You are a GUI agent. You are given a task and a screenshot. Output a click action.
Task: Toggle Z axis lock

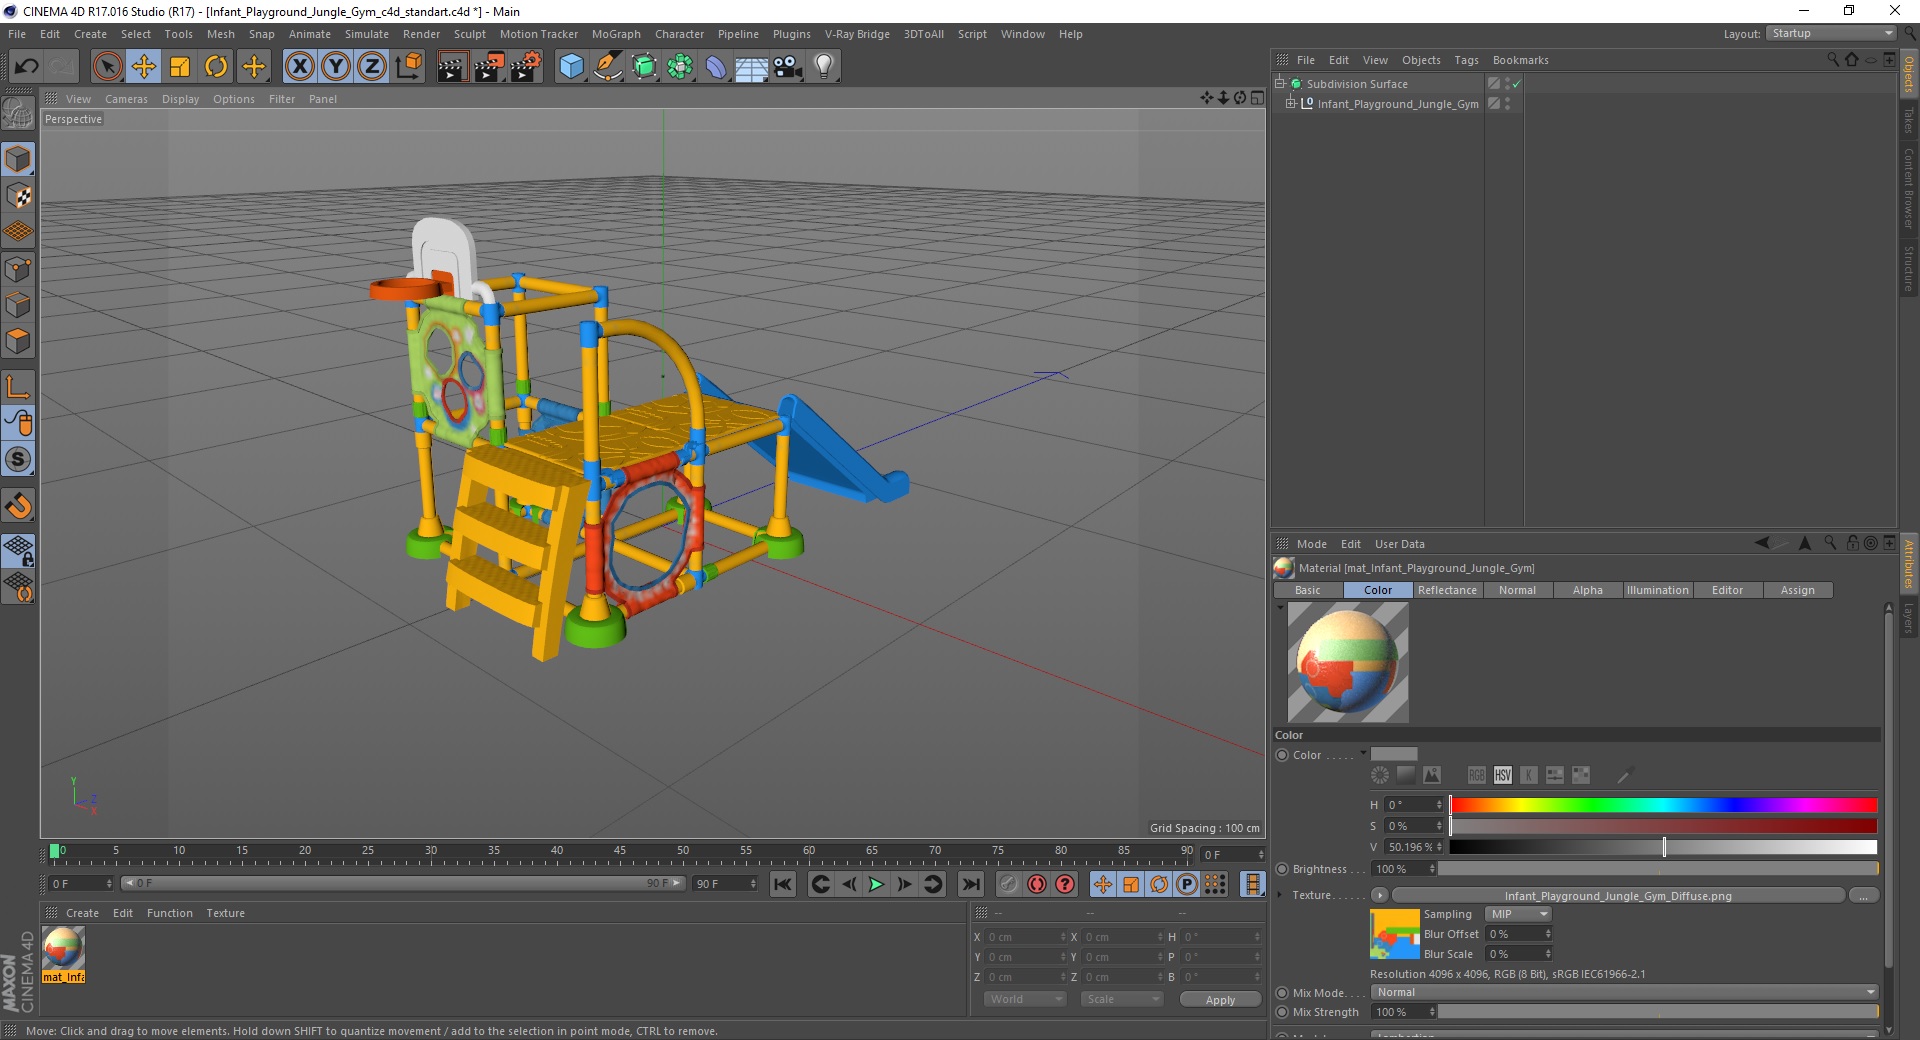[372, 67]
